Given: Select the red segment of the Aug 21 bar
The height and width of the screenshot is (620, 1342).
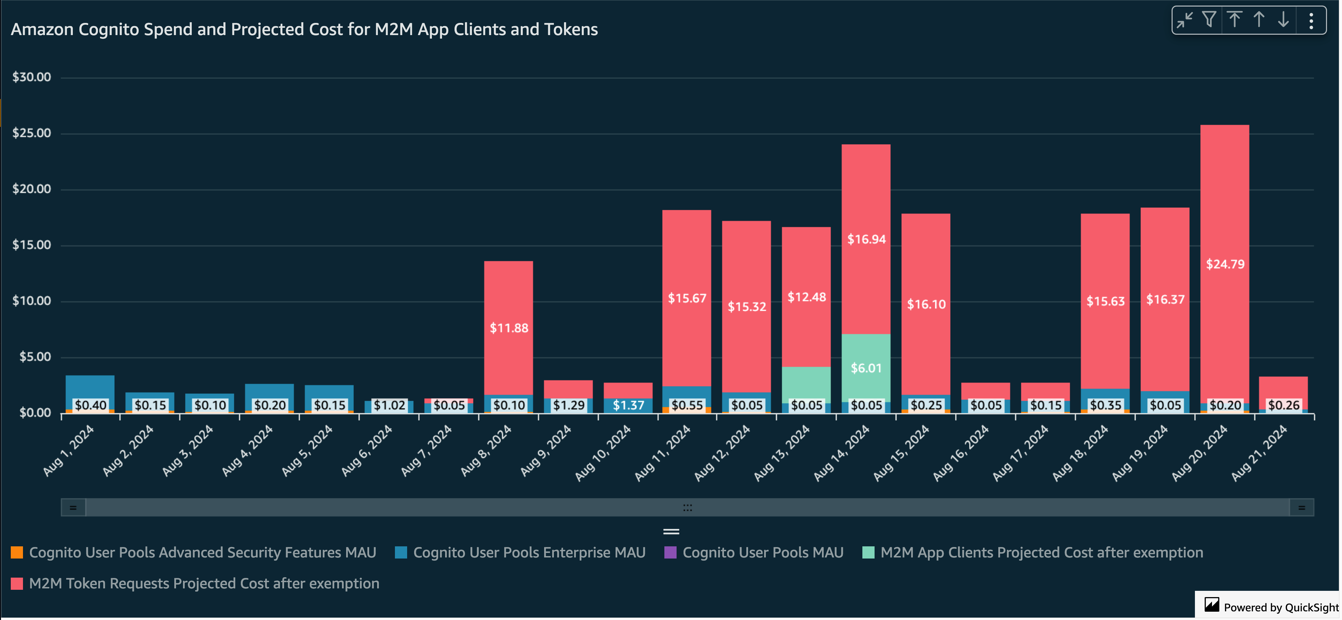Looking at the screenshot, I should click(1284, 387).
